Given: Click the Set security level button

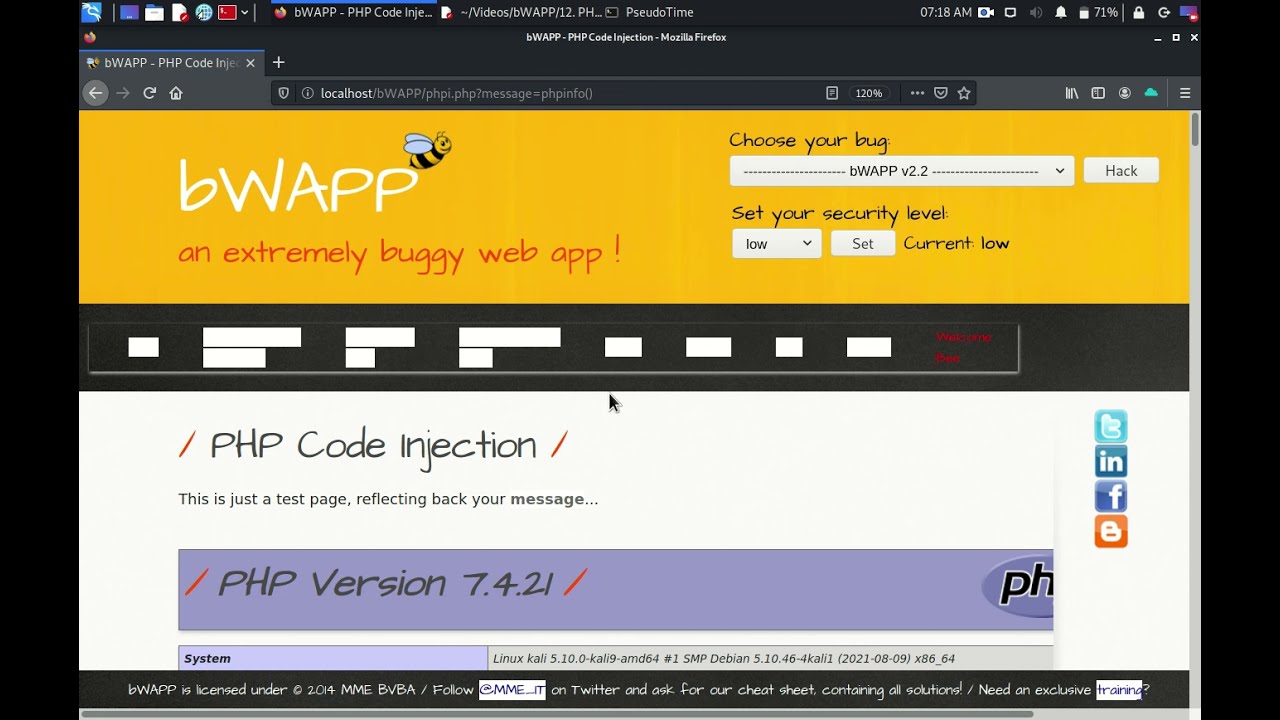Looking at the screenshot, I should [x=863, y=243].
